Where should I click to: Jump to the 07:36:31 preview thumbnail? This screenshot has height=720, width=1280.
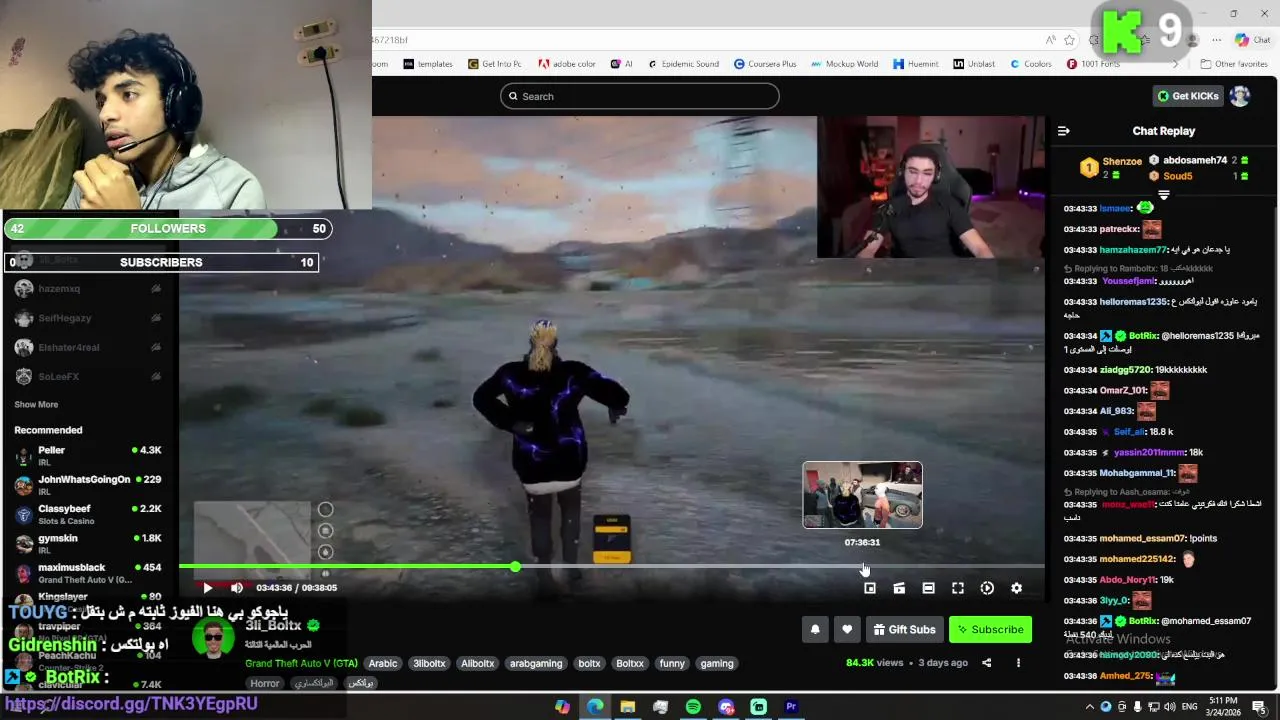pos(862,494)
